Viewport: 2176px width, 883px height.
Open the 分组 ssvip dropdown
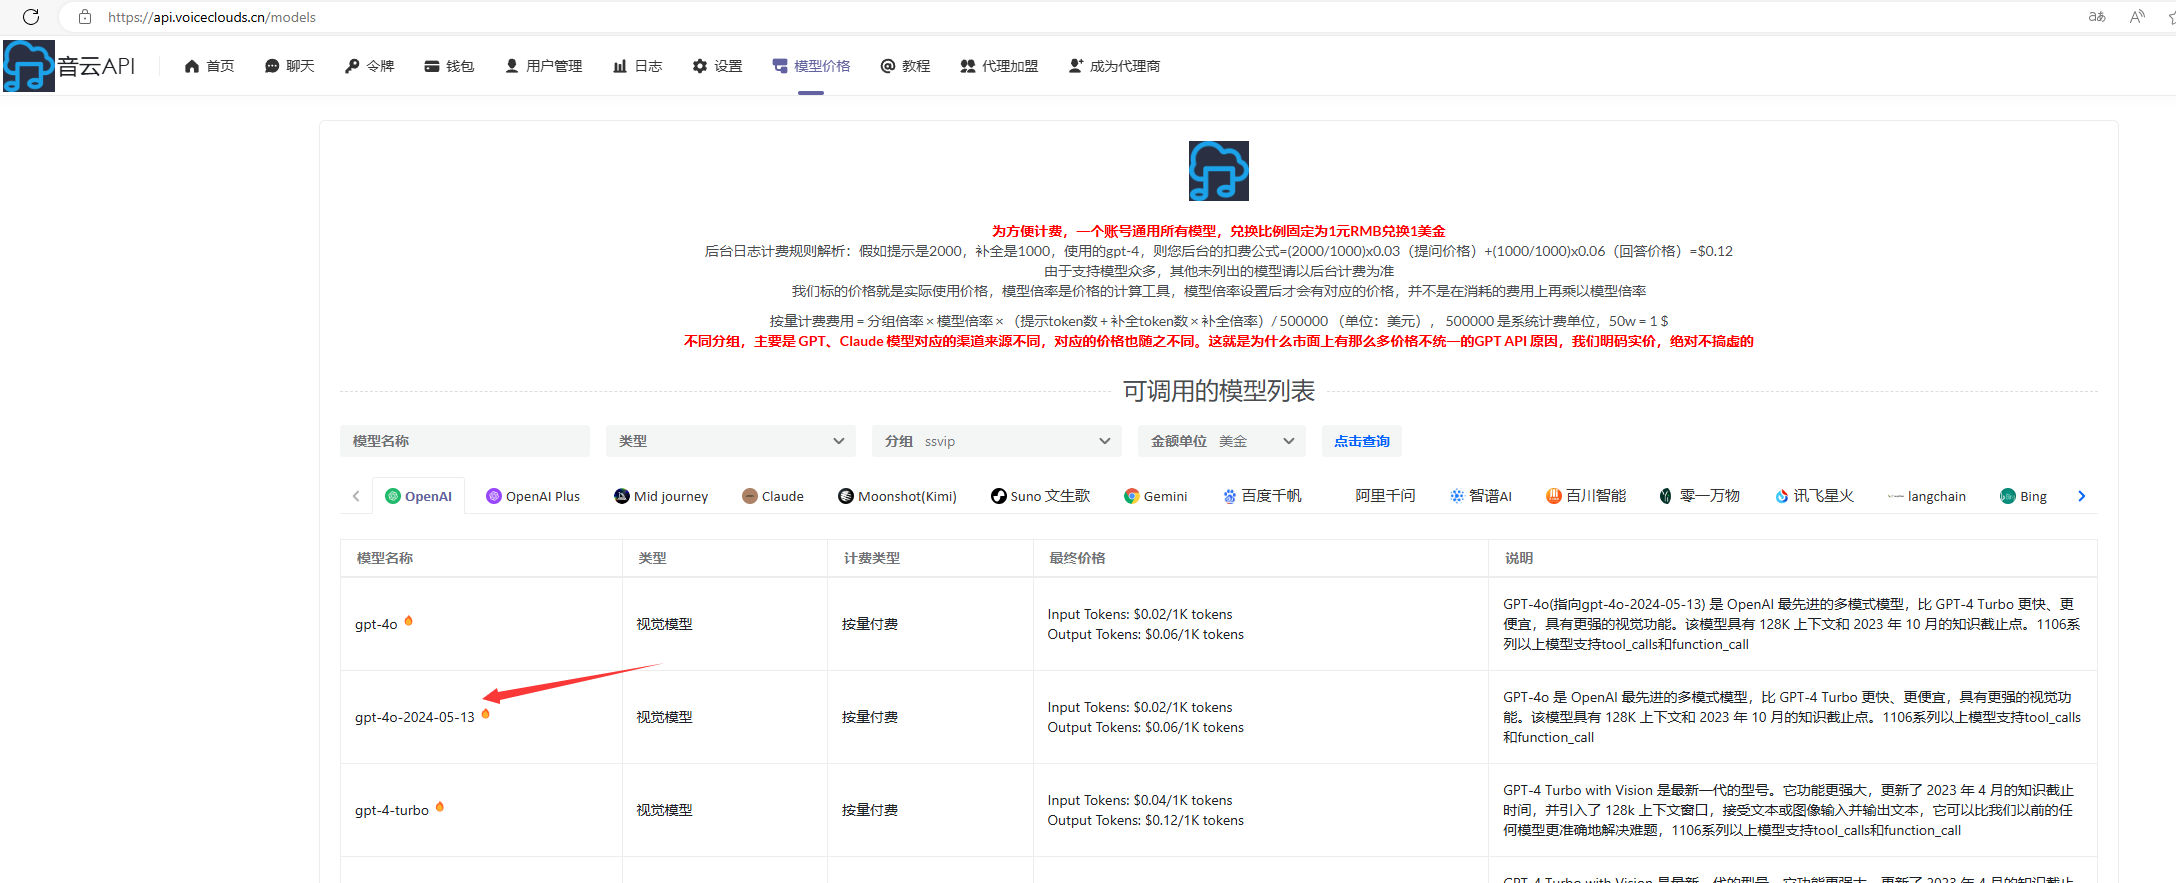coord(997,441)
